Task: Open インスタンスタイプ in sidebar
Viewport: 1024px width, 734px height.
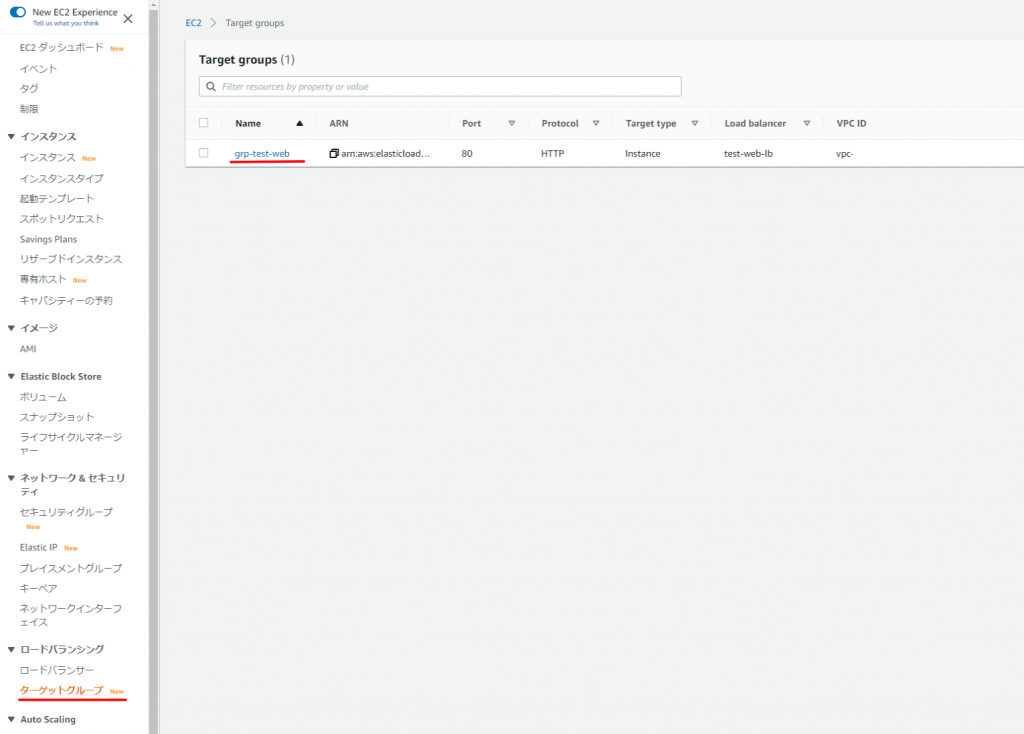Action: tap(61, 178)
